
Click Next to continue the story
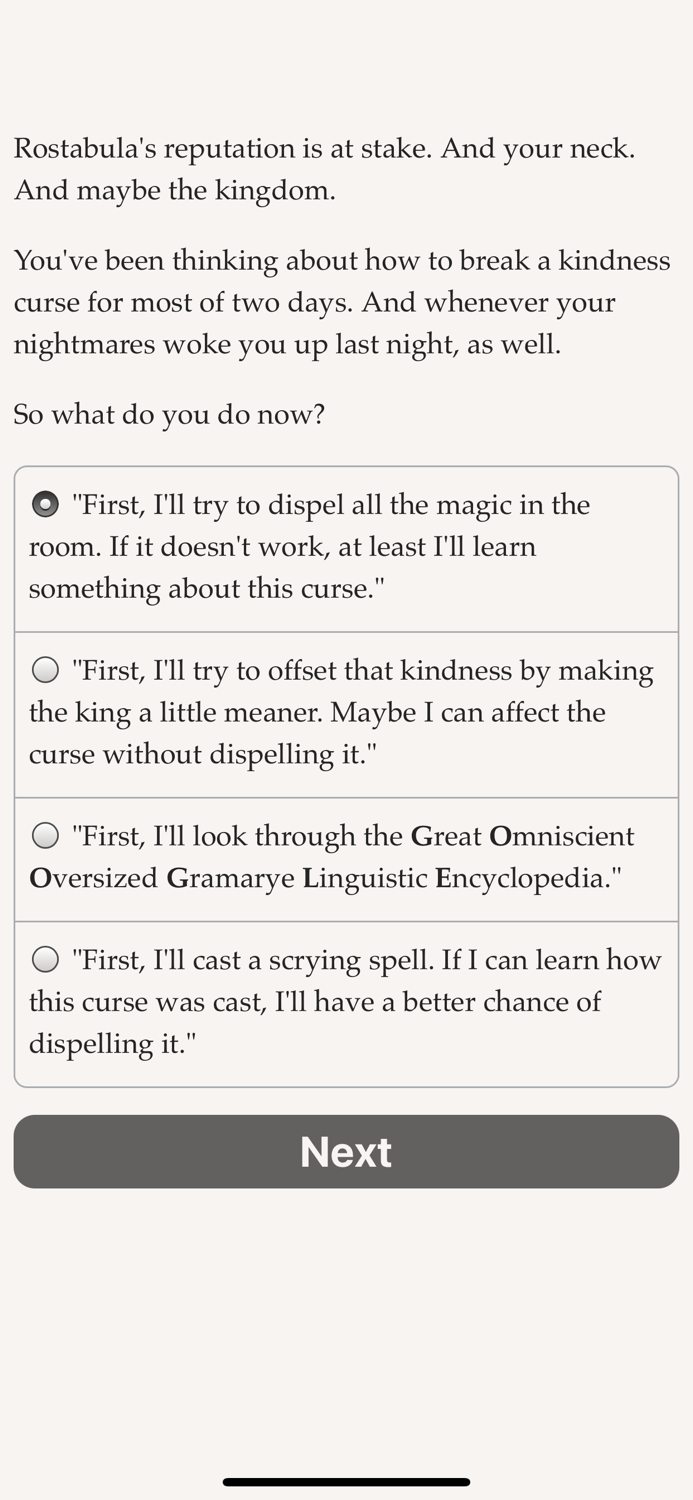[x=345, y=1151]
